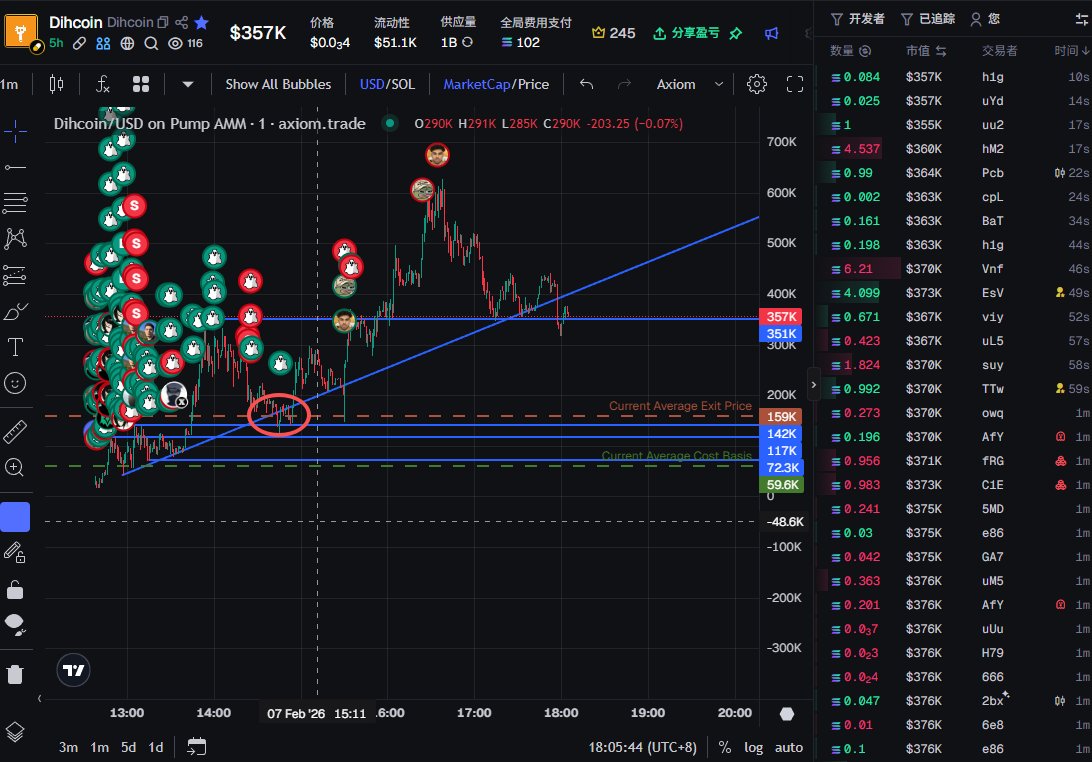Open the emoji icons tool

point(15,383)
